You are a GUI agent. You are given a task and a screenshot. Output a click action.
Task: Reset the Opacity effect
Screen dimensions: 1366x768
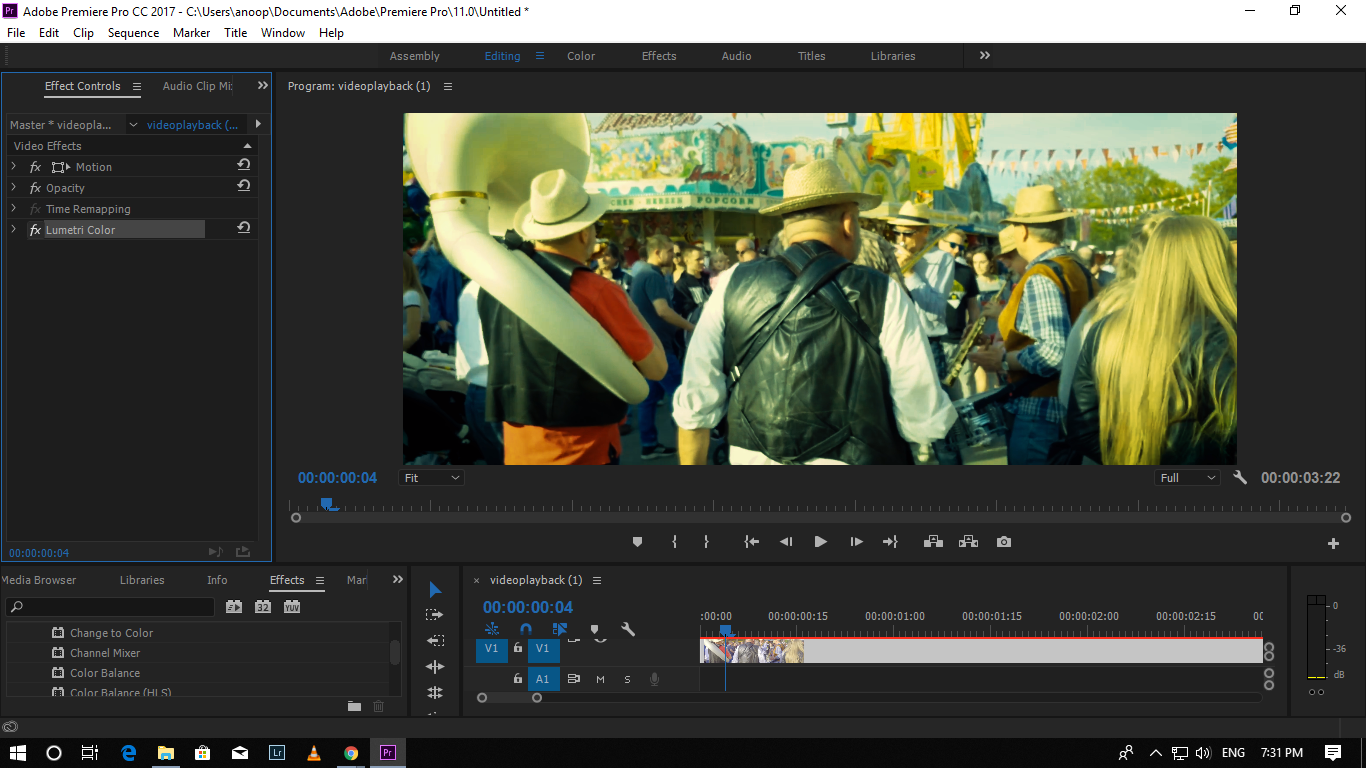pos(244,186)
